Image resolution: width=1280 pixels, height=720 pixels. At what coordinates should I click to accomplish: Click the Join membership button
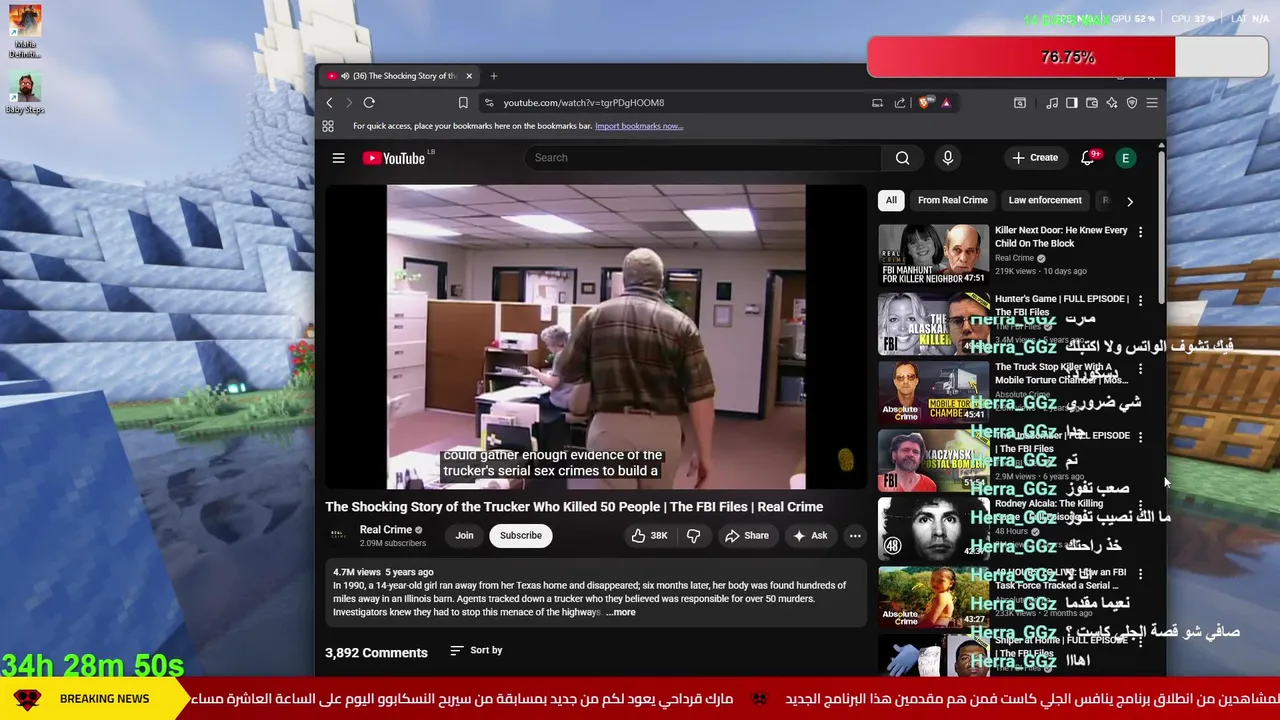coord(465,536)
